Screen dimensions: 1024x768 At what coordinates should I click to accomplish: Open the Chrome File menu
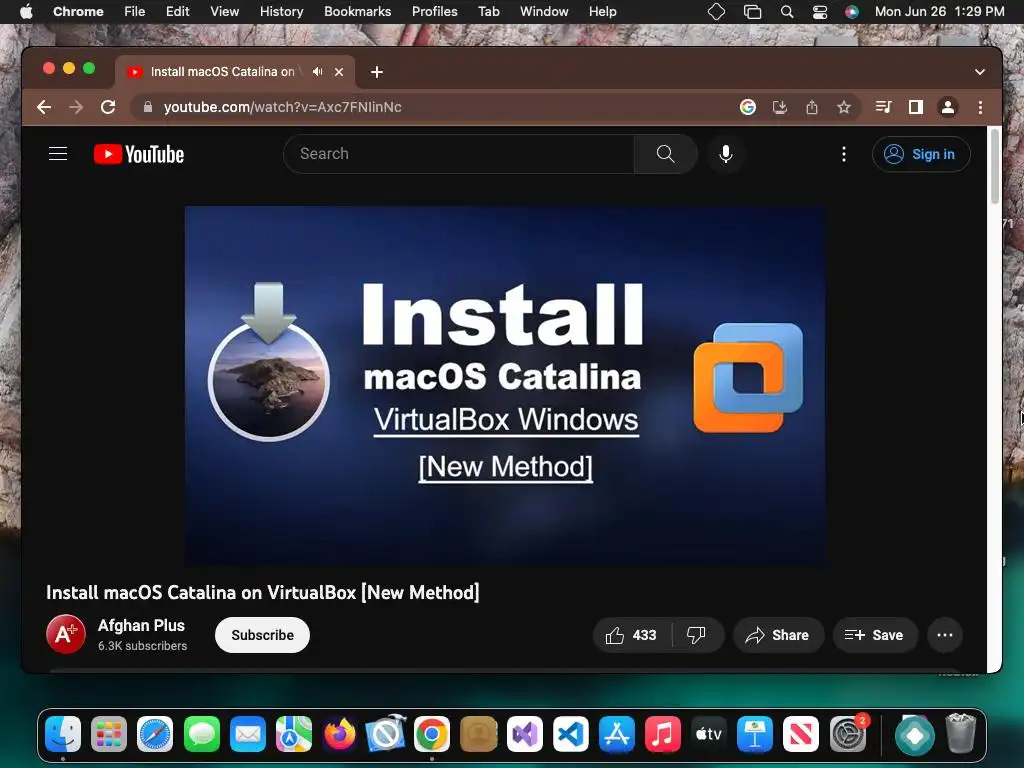(135, 12)
